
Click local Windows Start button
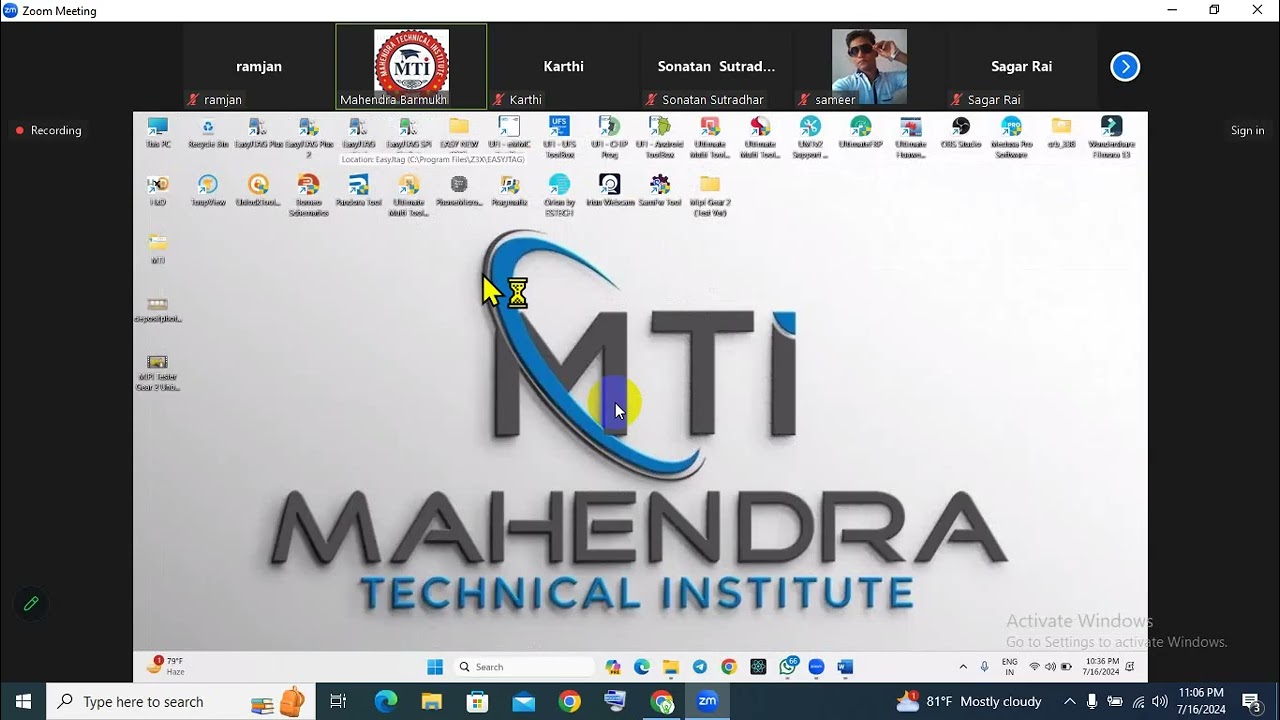click(x=23, y=702)
